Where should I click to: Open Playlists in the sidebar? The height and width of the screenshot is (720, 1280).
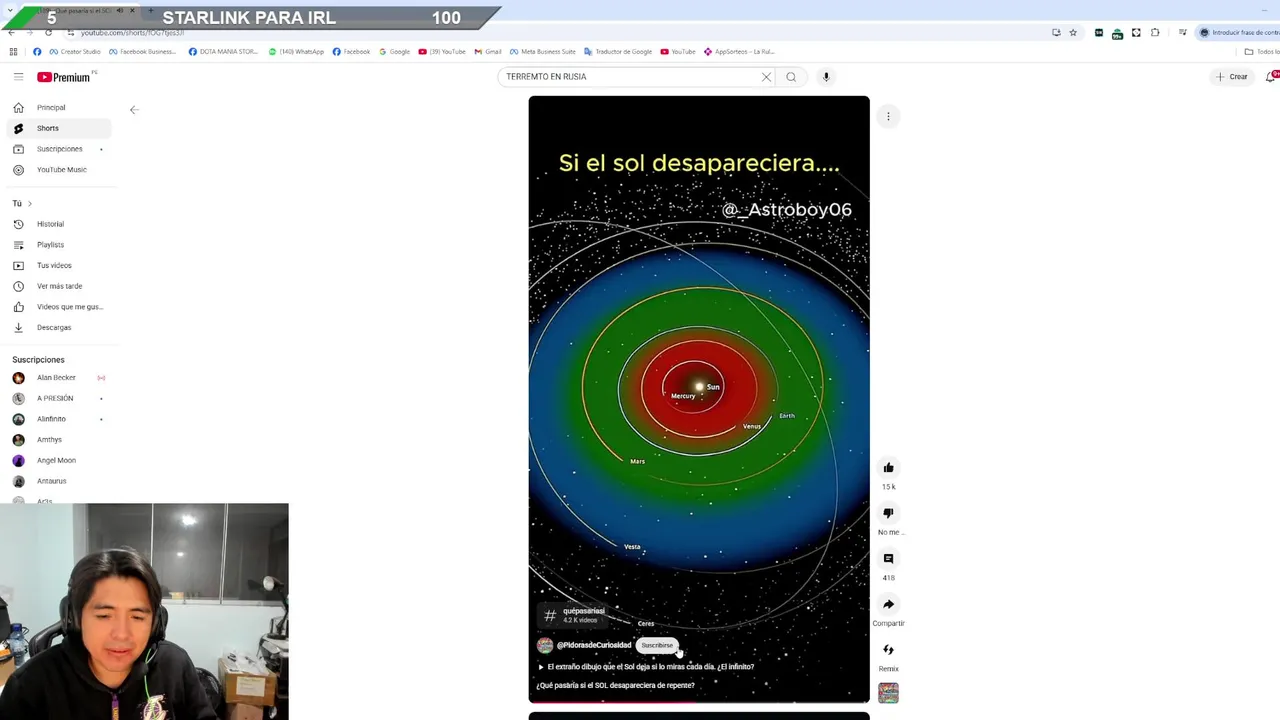click(58, 245)
